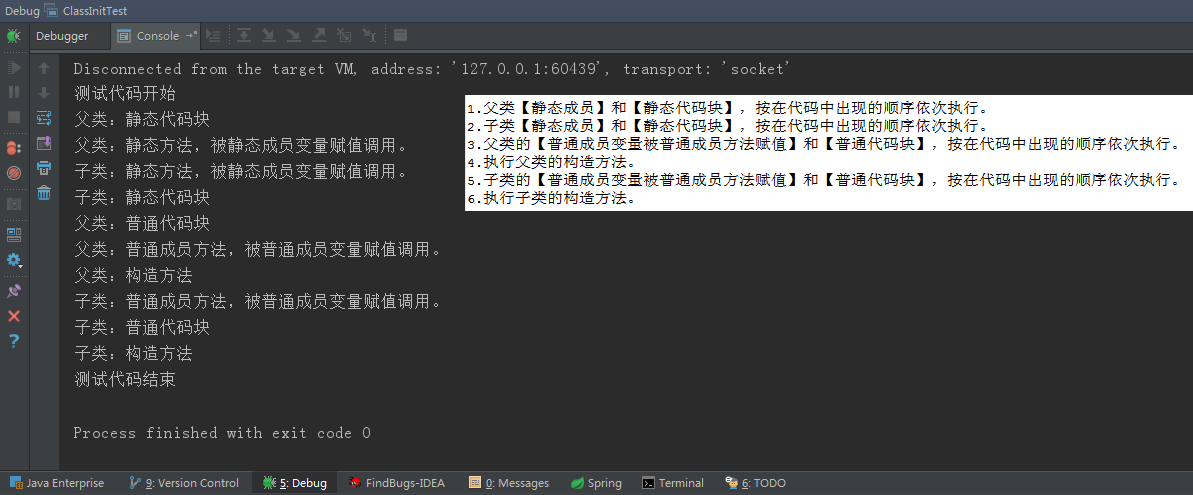The width and height of the screenshot is (1193, 495).
Task: Open the Spring tool window
Action: [596, 483]
